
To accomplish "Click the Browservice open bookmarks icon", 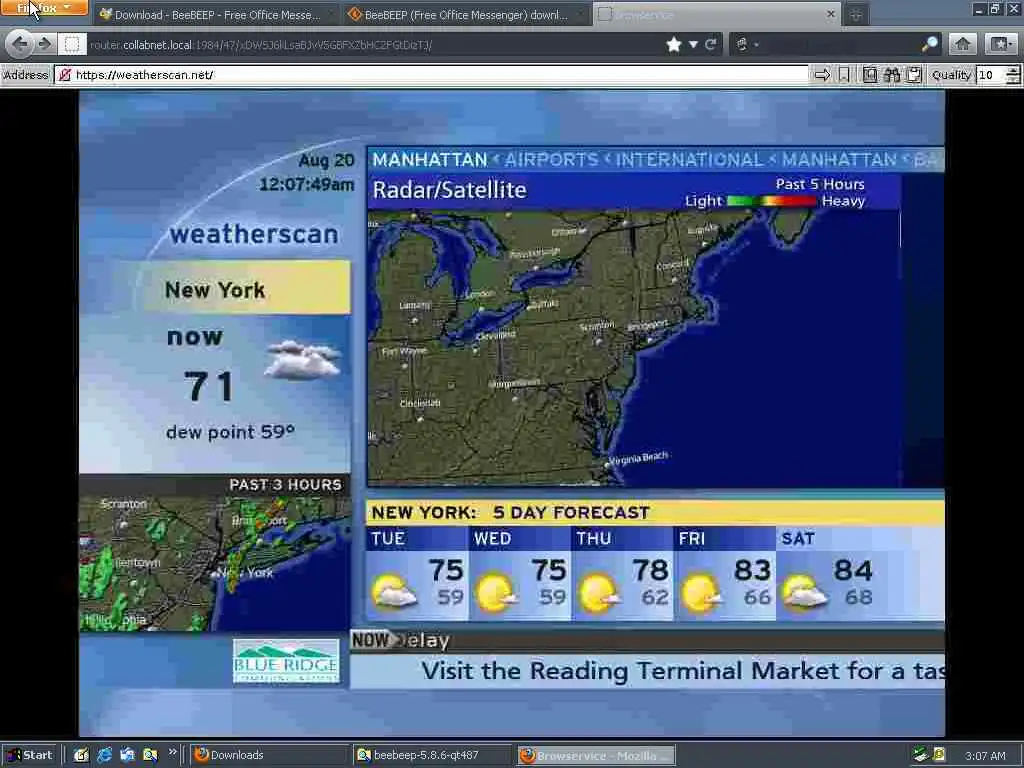I will 870,75.
